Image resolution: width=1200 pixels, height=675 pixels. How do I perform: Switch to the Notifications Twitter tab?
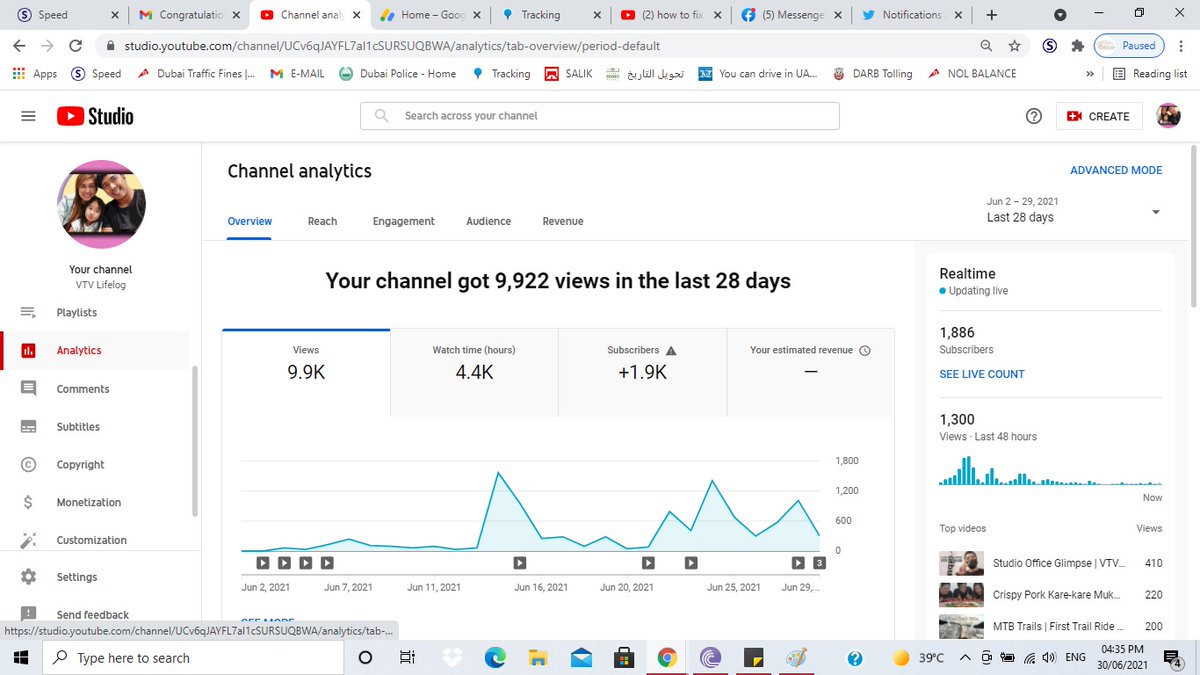[x=912, y=15]
